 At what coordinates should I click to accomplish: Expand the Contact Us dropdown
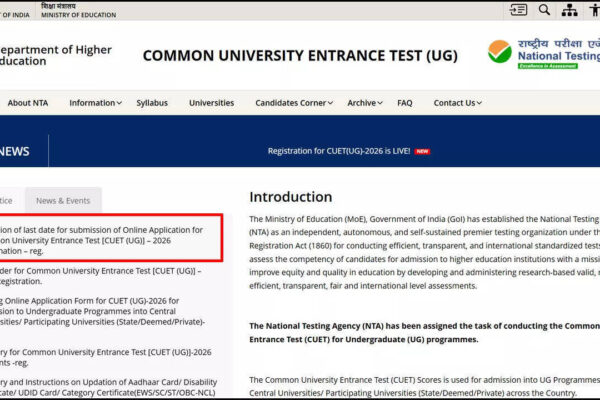pos(457,103)
